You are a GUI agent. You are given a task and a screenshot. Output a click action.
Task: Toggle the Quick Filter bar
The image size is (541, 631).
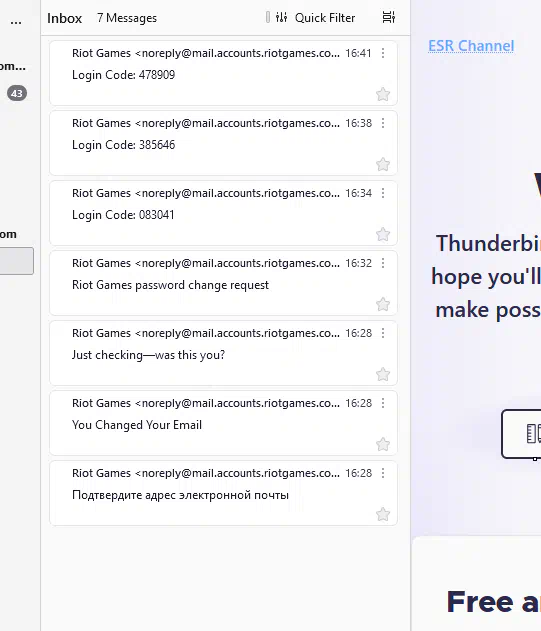(315, 18)
